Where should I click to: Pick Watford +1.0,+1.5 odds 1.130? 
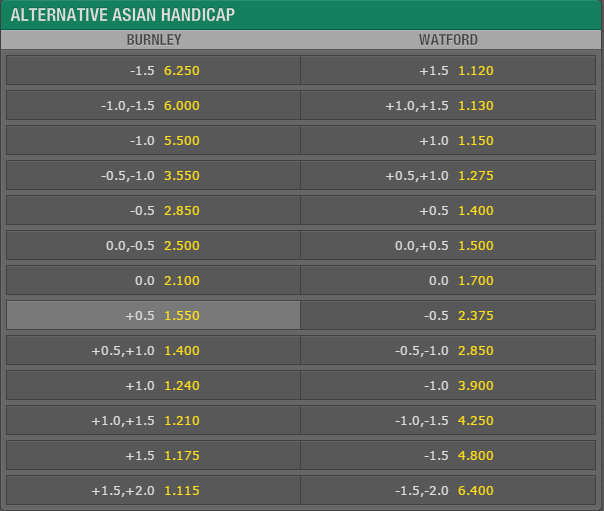[x=448, y=106]
